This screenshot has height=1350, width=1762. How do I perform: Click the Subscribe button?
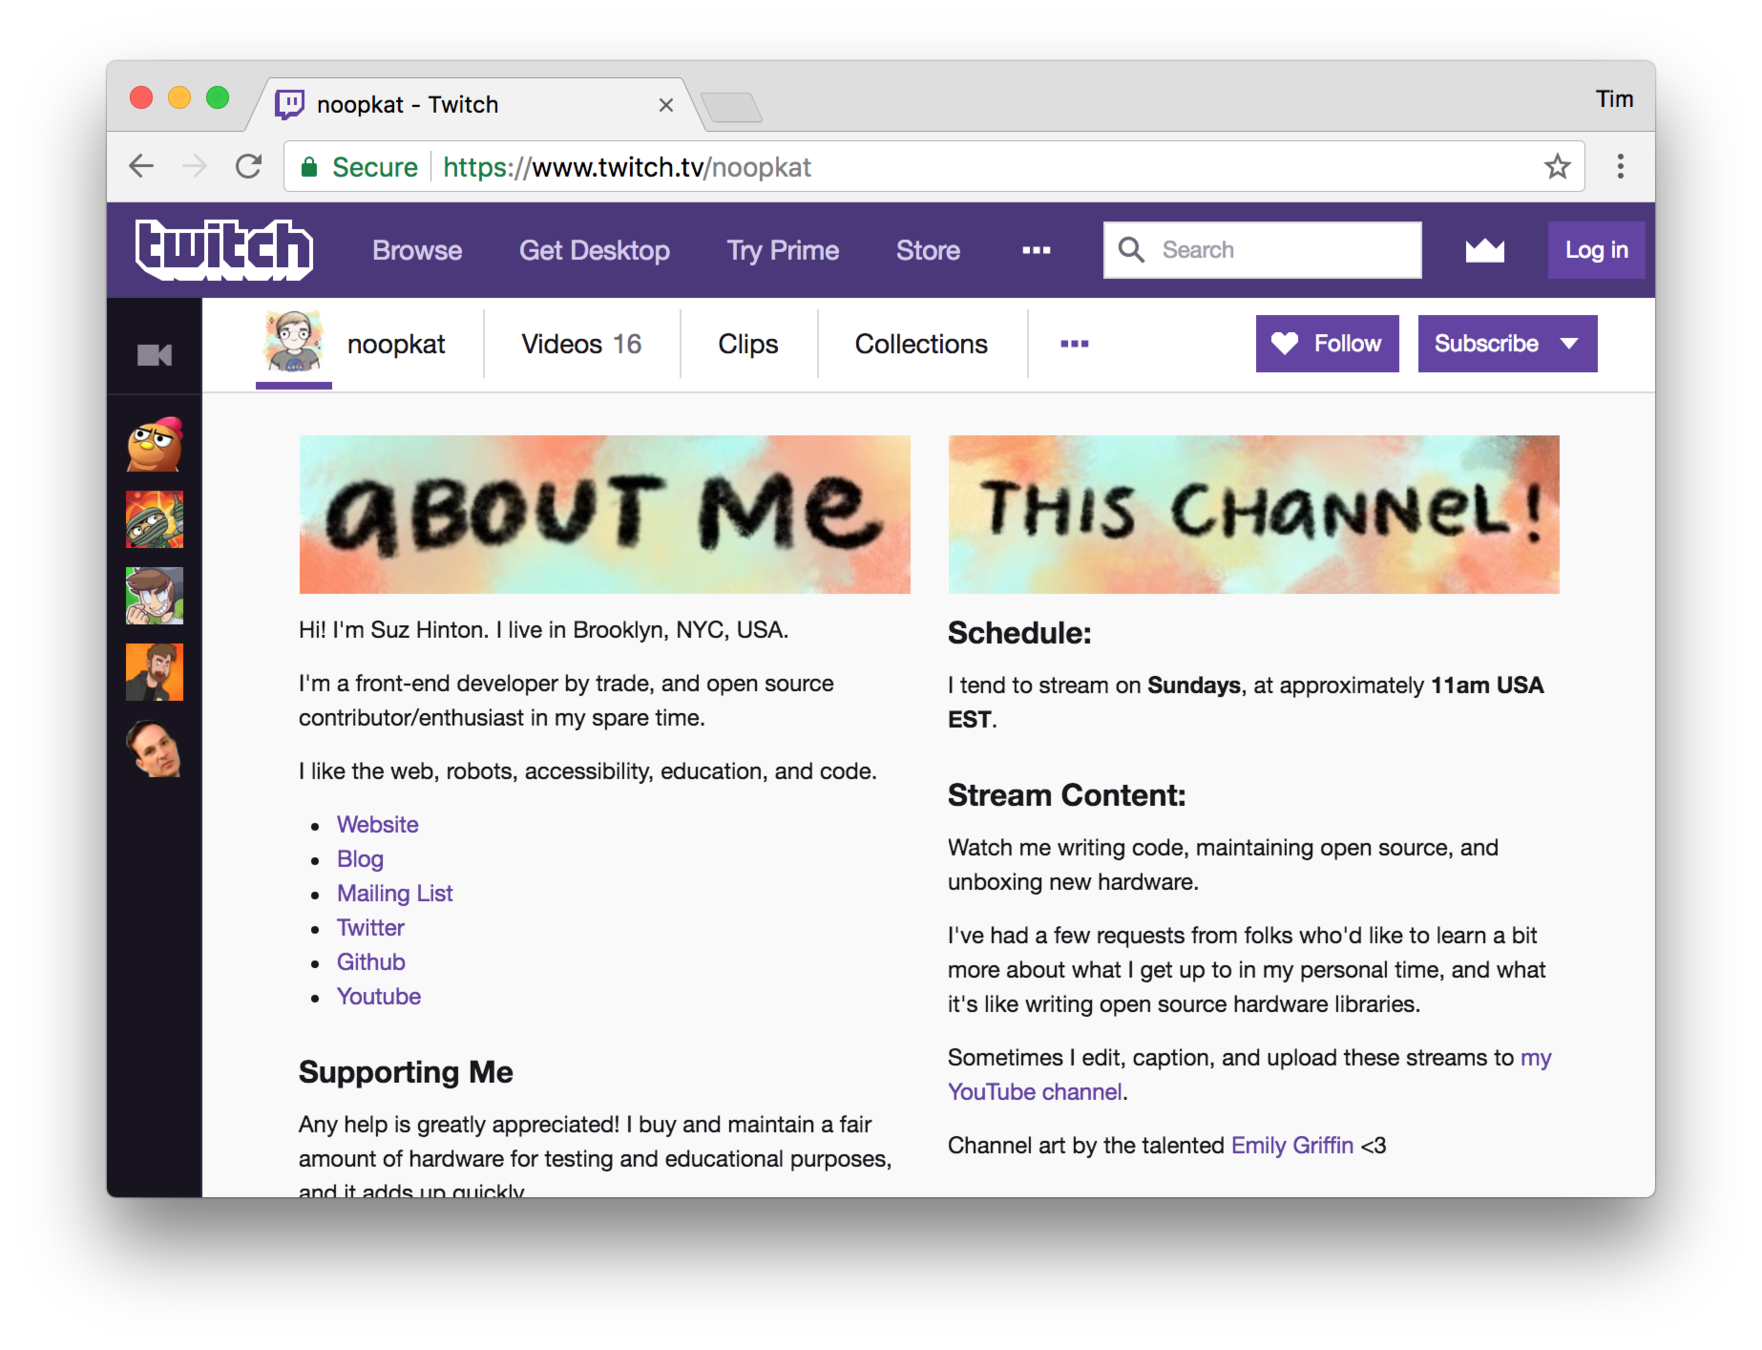click(1507, 344)
